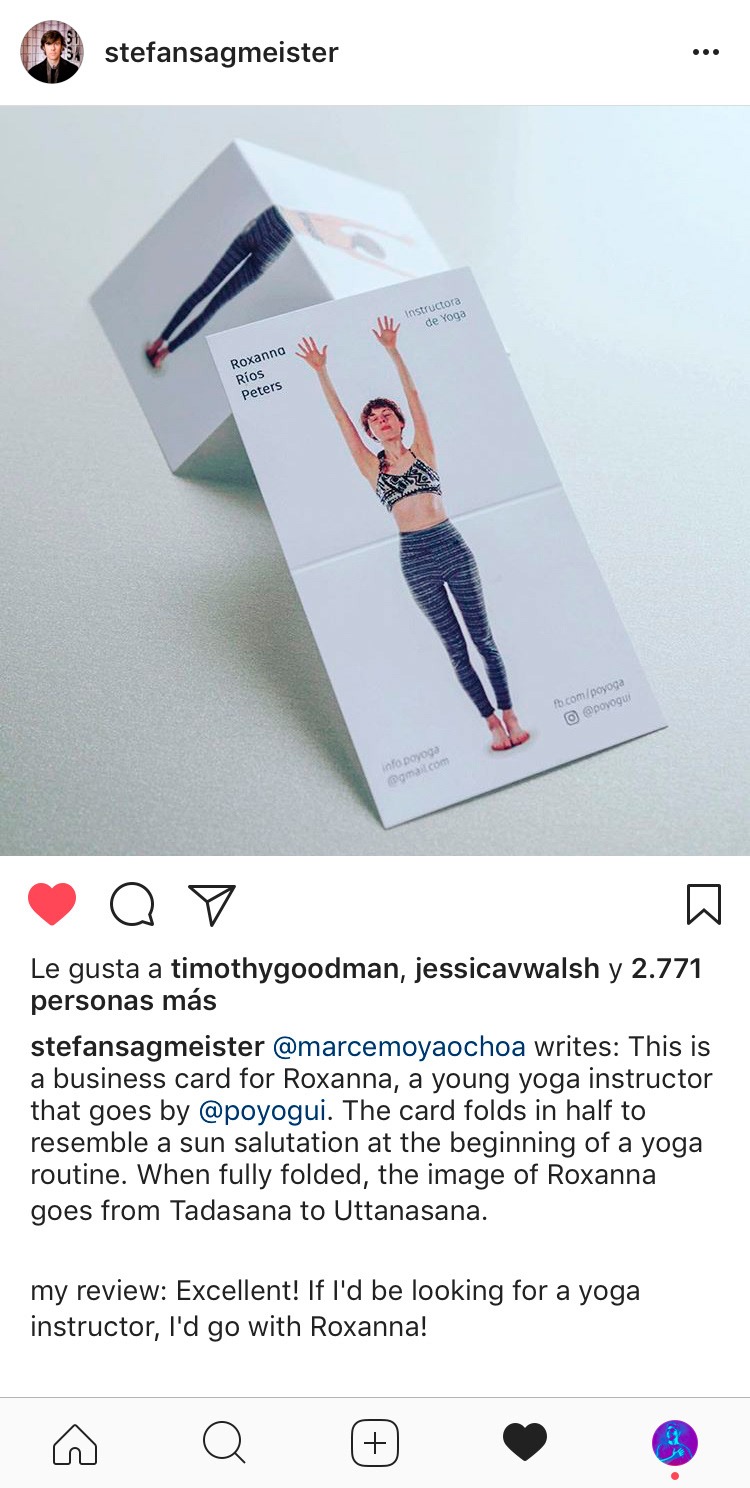750x1488 pixels.
Task: Unlike the post via red heart
Action: tap(52, 905)
